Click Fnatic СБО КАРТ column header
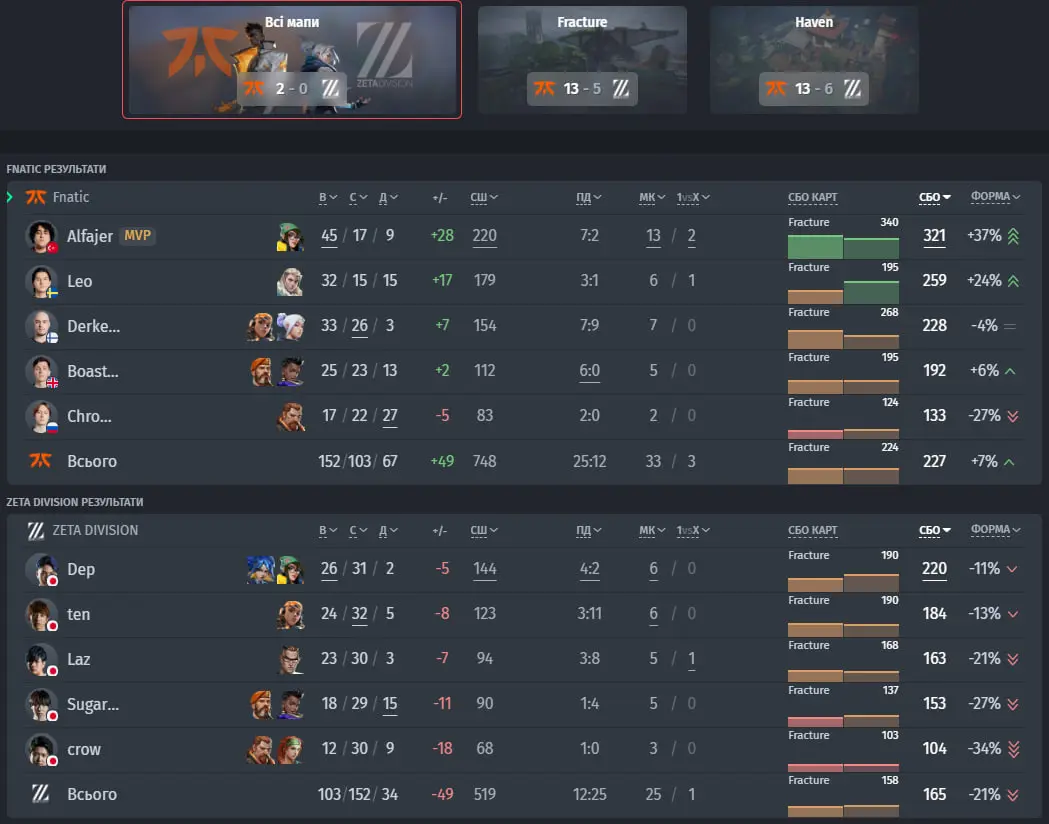 (x=812, y=197)
